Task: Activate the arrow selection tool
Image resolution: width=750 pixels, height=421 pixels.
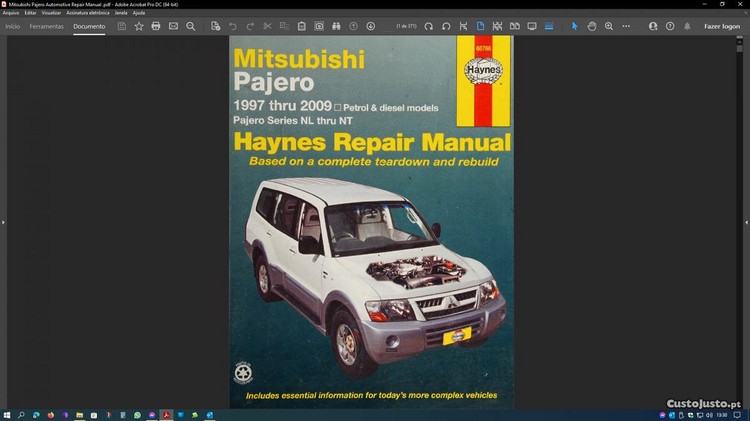Action: (575, 26)
